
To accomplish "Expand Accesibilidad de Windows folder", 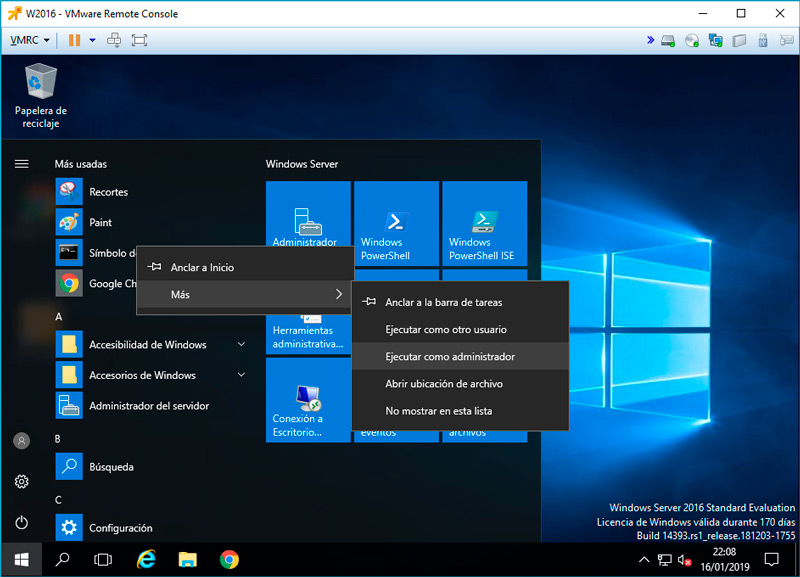I will [151, 344].
